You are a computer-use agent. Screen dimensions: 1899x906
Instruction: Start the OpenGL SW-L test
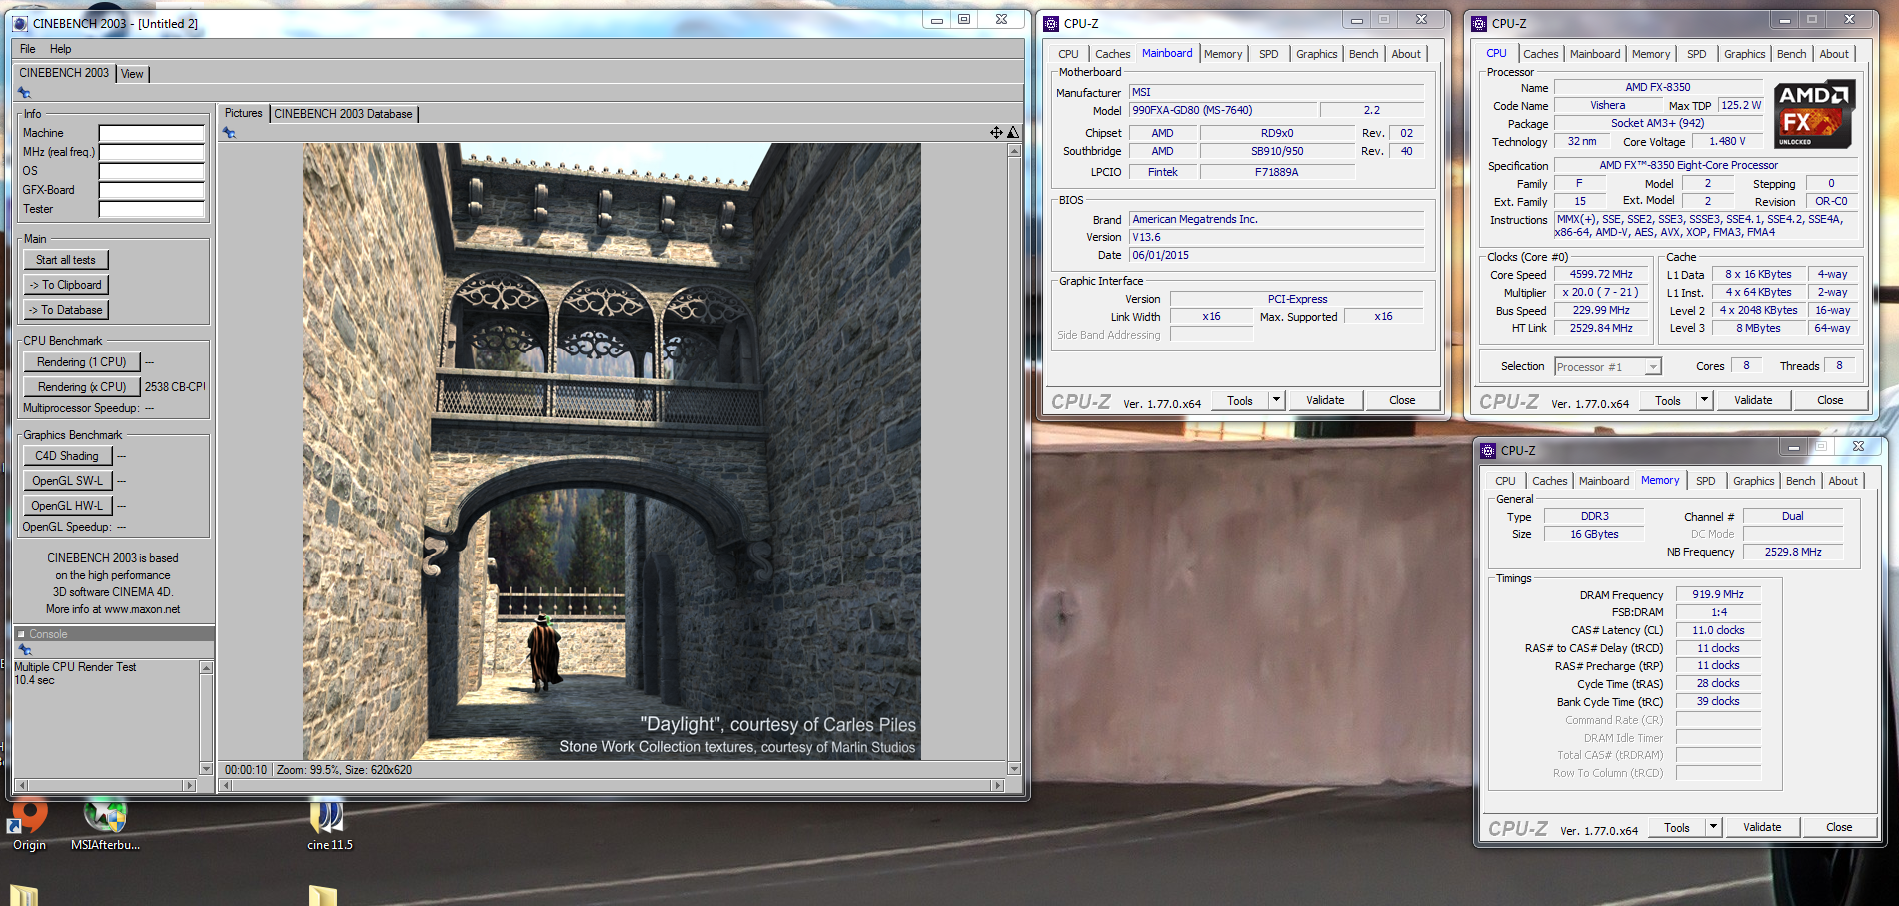67,481
